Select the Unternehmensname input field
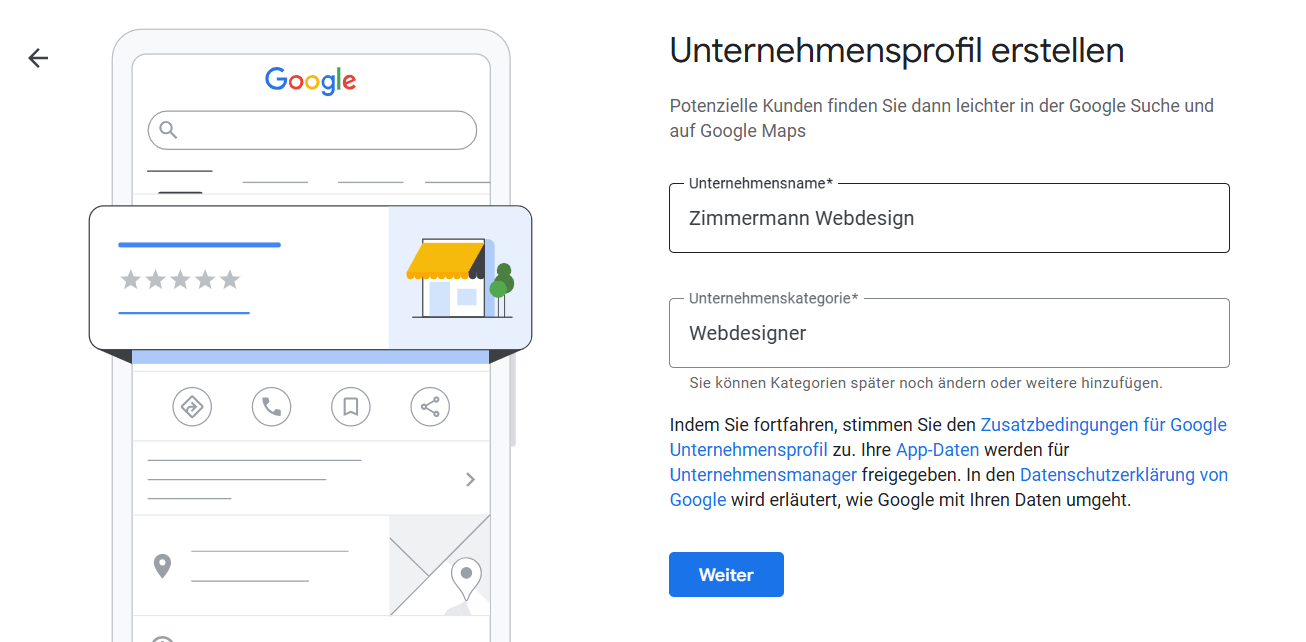Image resolution: width=1306 pixels, height=642 pixels. pyautogui.click(x=949, y=218)
